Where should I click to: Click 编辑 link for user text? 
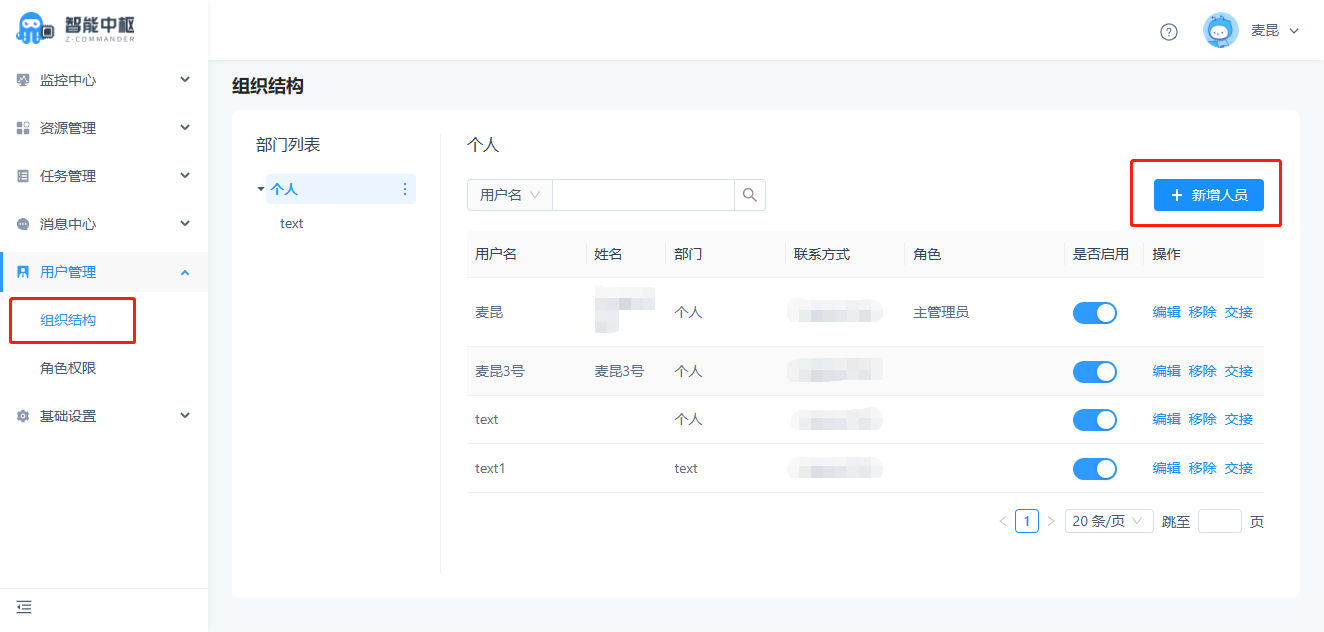[x=1166, y=420]
